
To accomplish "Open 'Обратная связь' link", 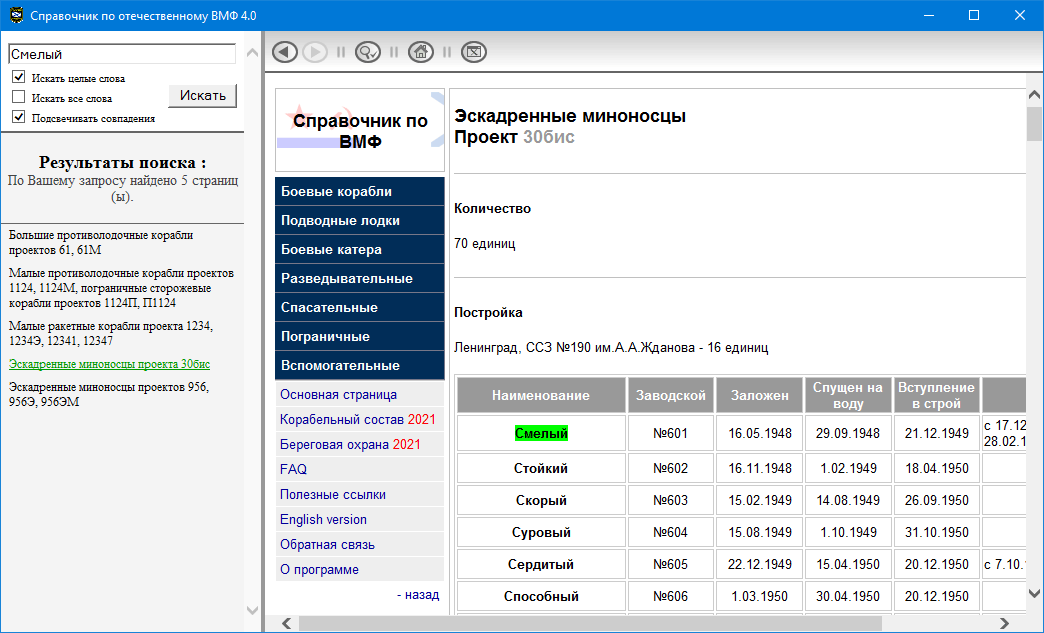I will point(327,544).
